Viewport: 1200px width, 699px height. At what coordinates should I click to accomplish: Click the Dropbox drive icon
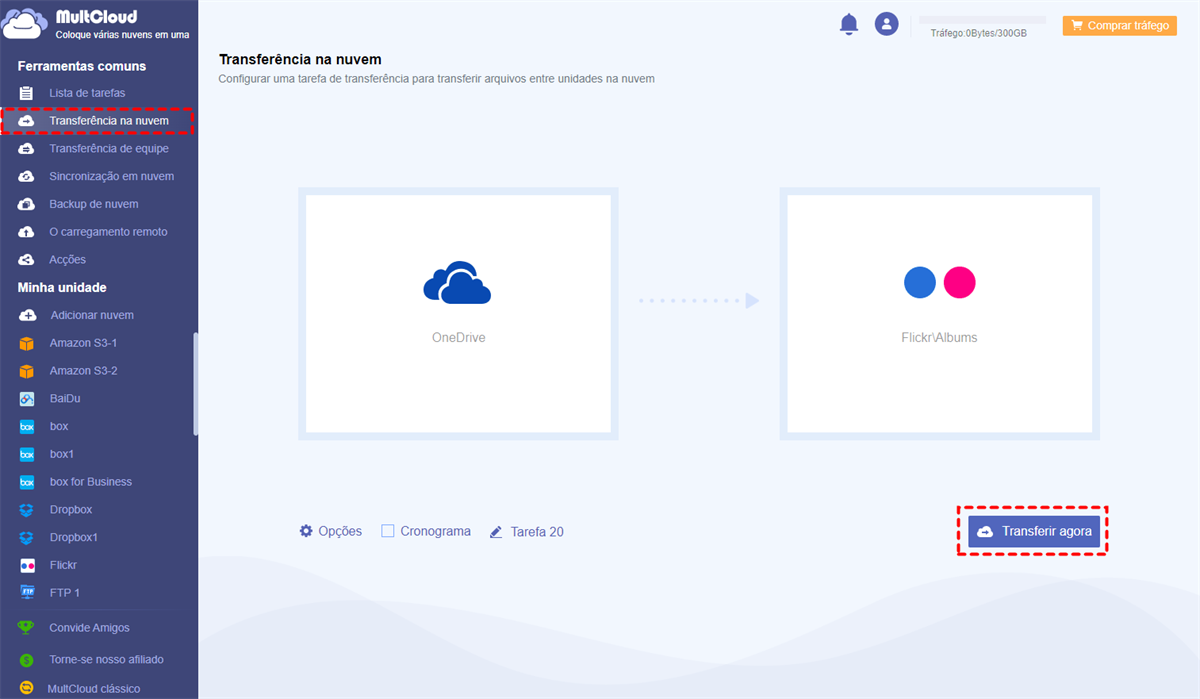(x=27, y=510)
